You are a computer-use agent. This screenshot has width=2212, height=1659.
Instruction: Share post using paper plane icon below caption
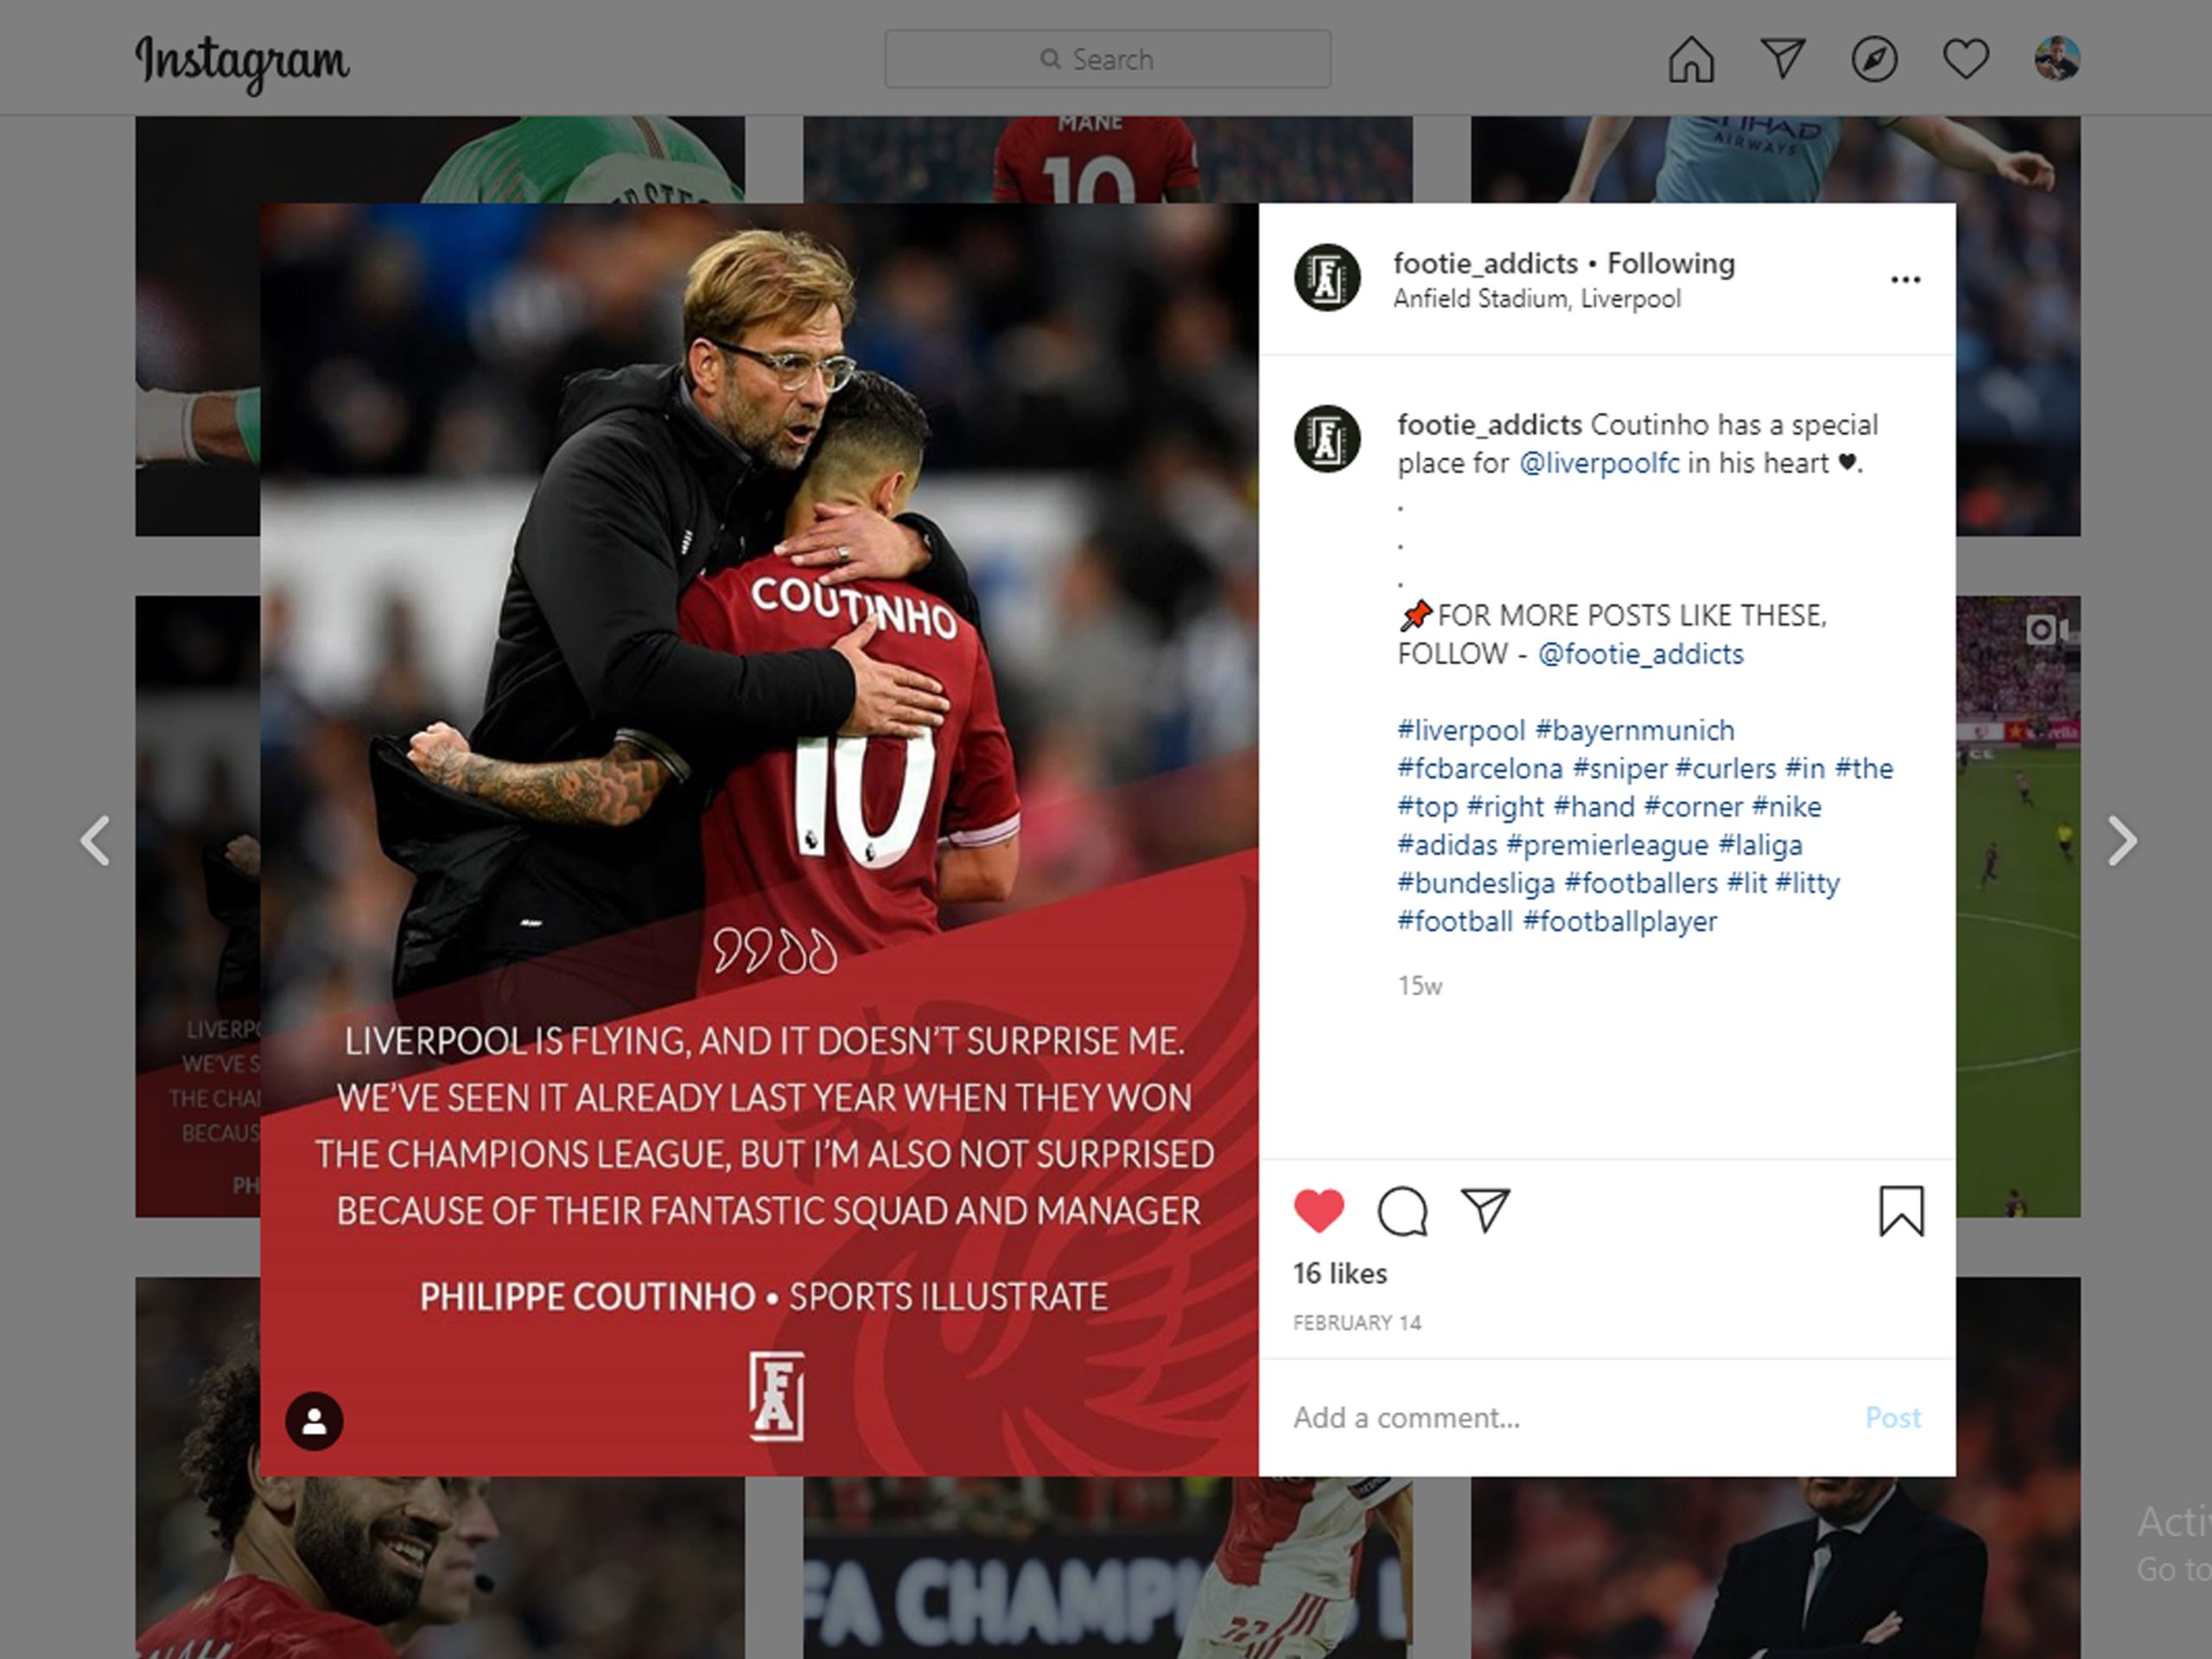pos(1486,1210)
